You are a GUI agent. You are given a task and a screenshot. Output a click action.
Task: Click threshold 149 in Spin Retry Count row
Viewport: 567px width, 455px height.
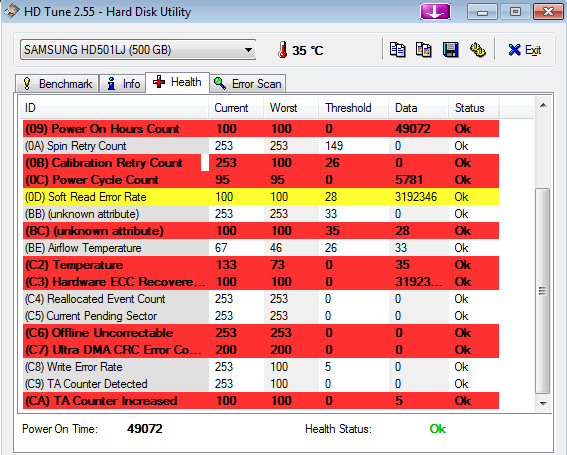pyautogui.click(x=334, y=146)
